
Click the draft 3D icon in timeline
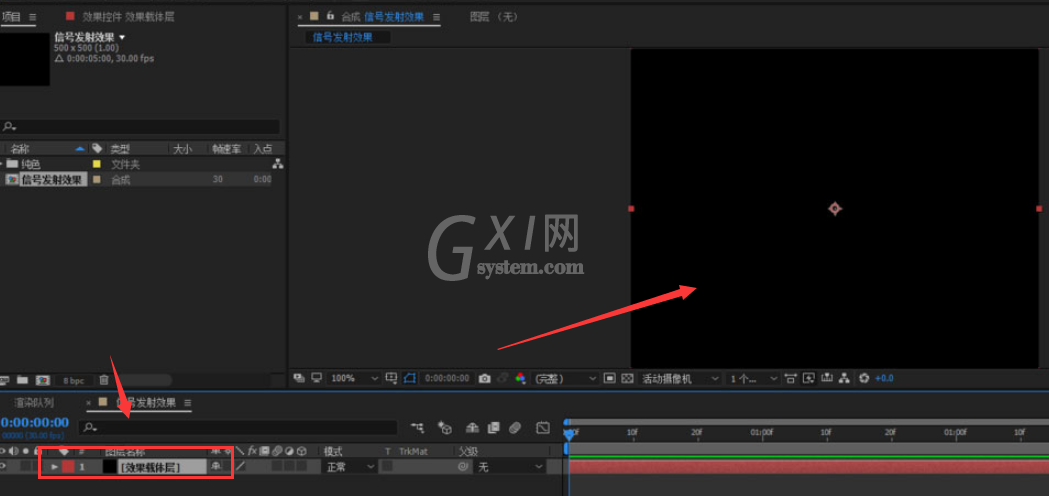[445, 427]
